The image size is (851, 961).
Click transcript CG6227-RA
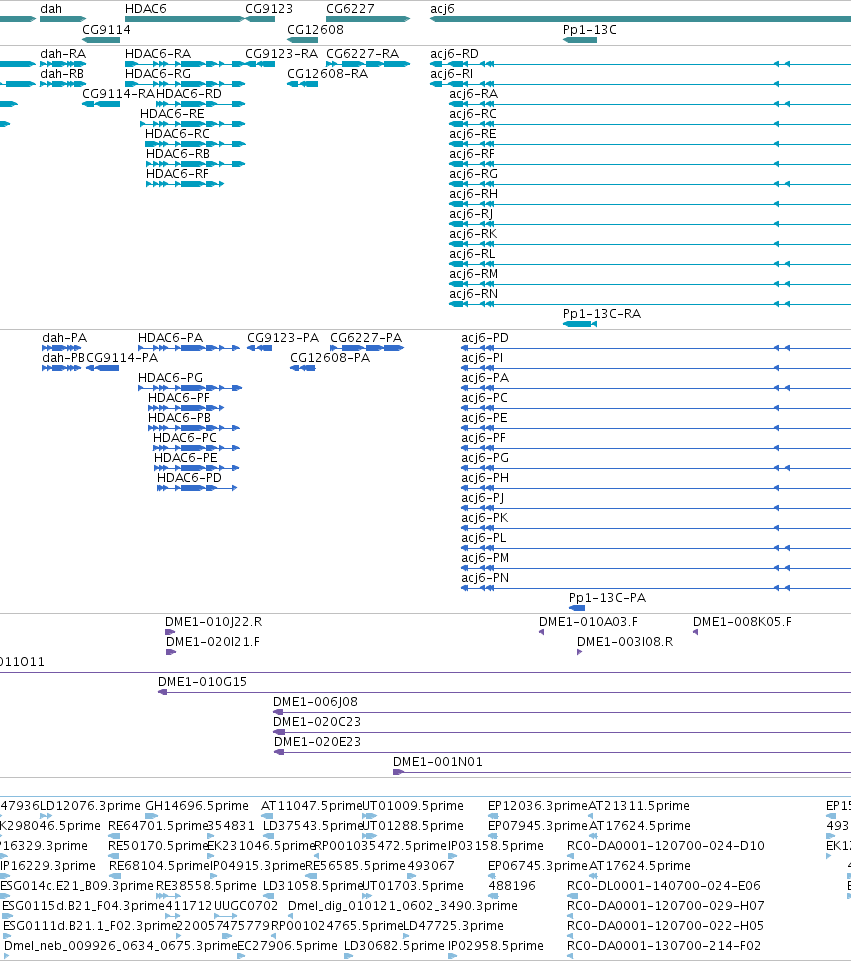363,54
